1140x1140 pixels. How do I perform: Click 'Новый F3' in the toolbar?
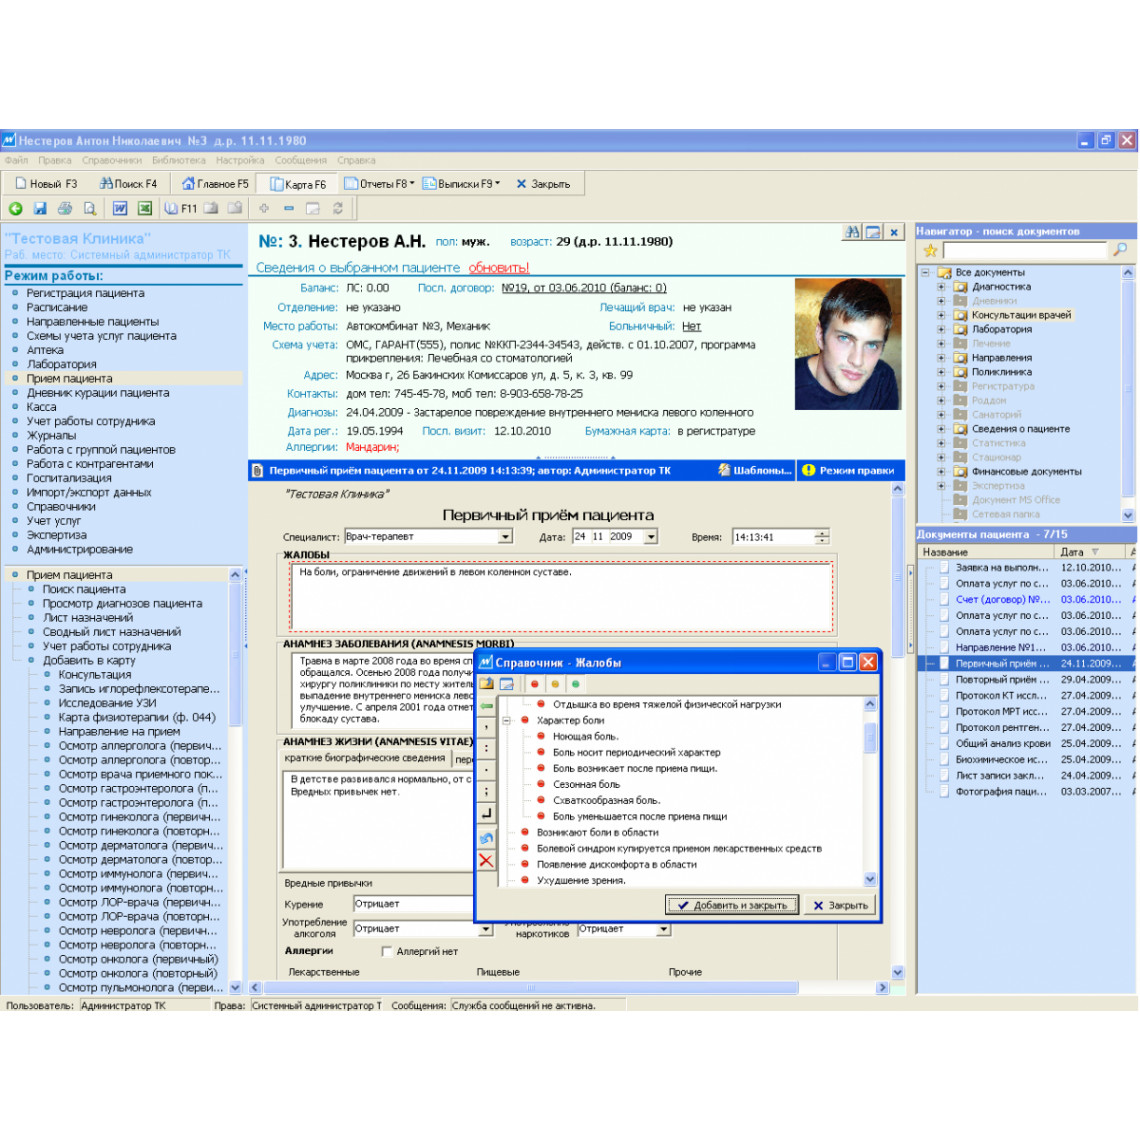click(x=47, y=184)
